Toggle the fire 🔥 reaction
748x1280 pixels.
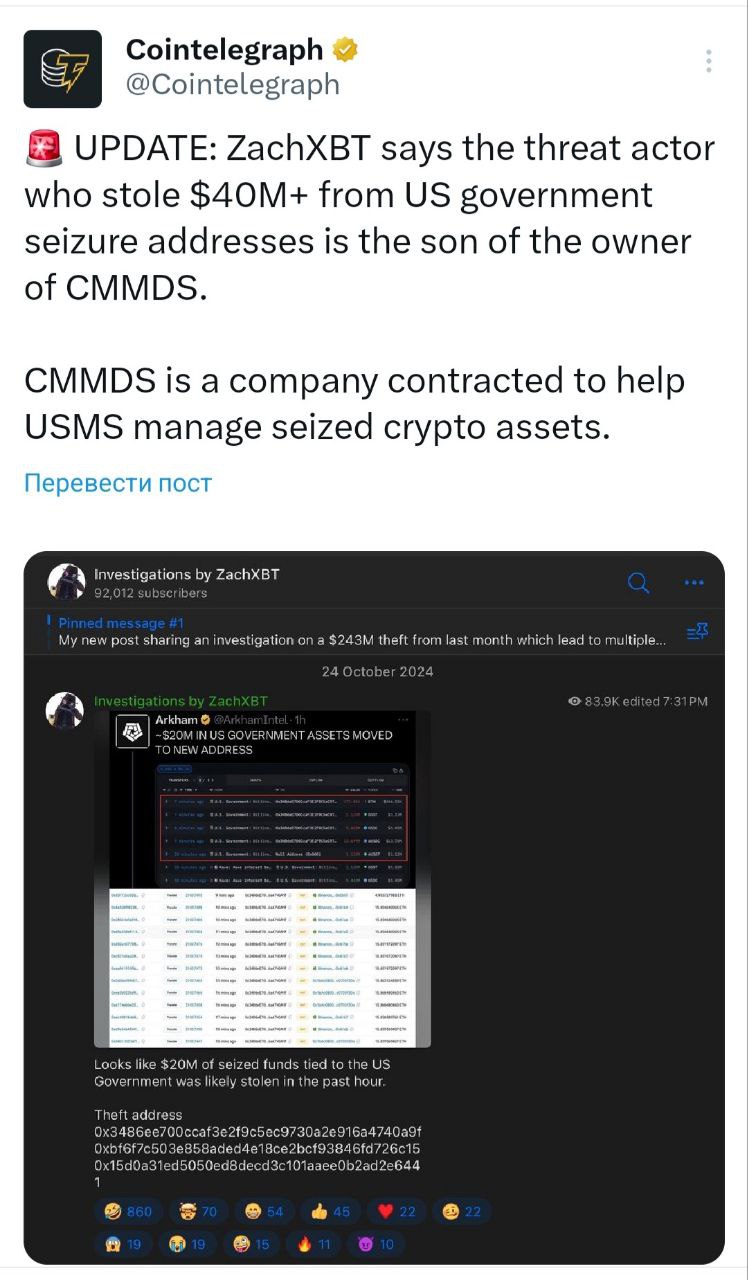coord(314,1244)
